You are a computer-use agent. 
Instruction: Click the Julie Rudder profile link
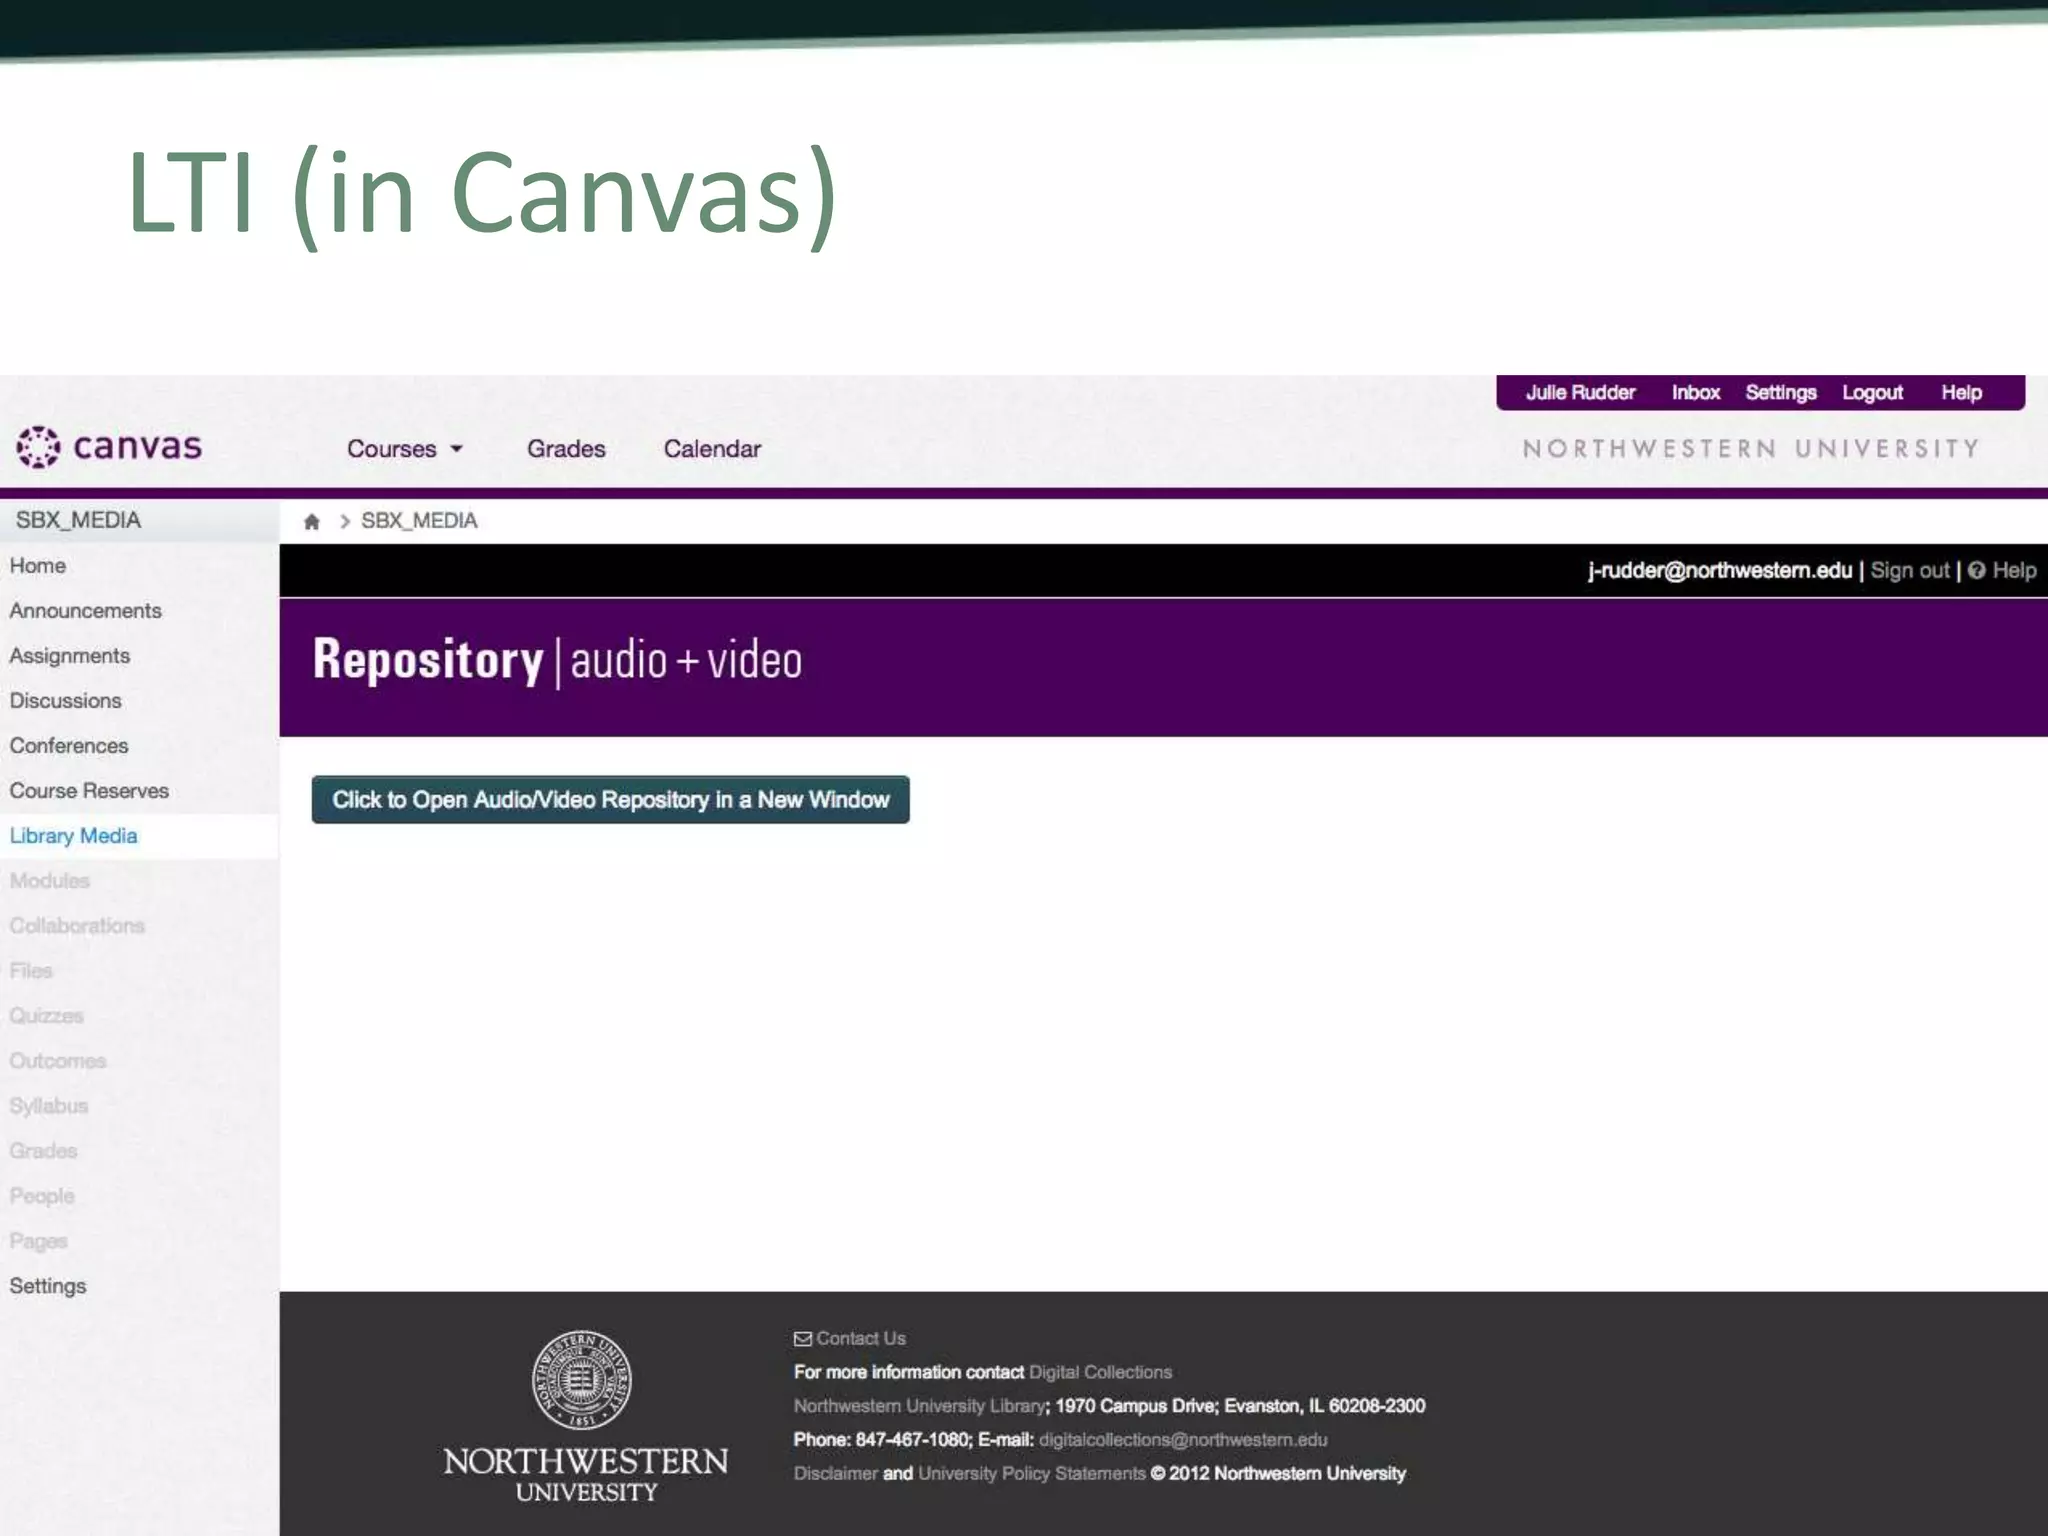(x=1580, y=393)
